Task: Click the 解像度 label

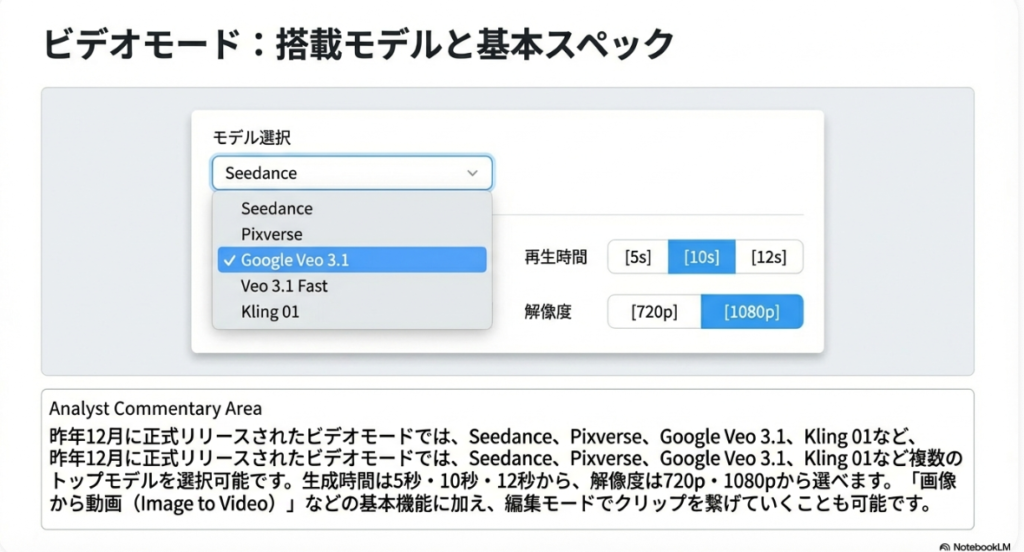Action: tap(547, 312)
